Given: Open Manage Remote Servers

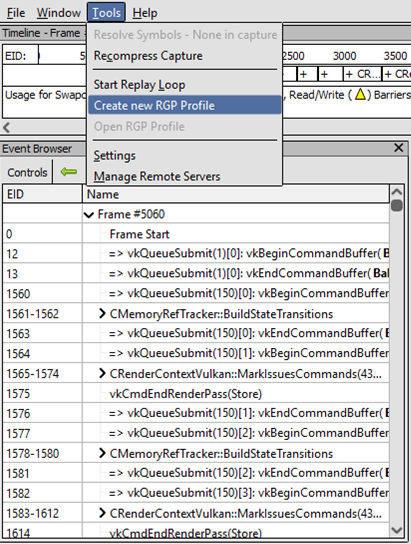Looking at the screenshot, I should click(x=185, y=176).
